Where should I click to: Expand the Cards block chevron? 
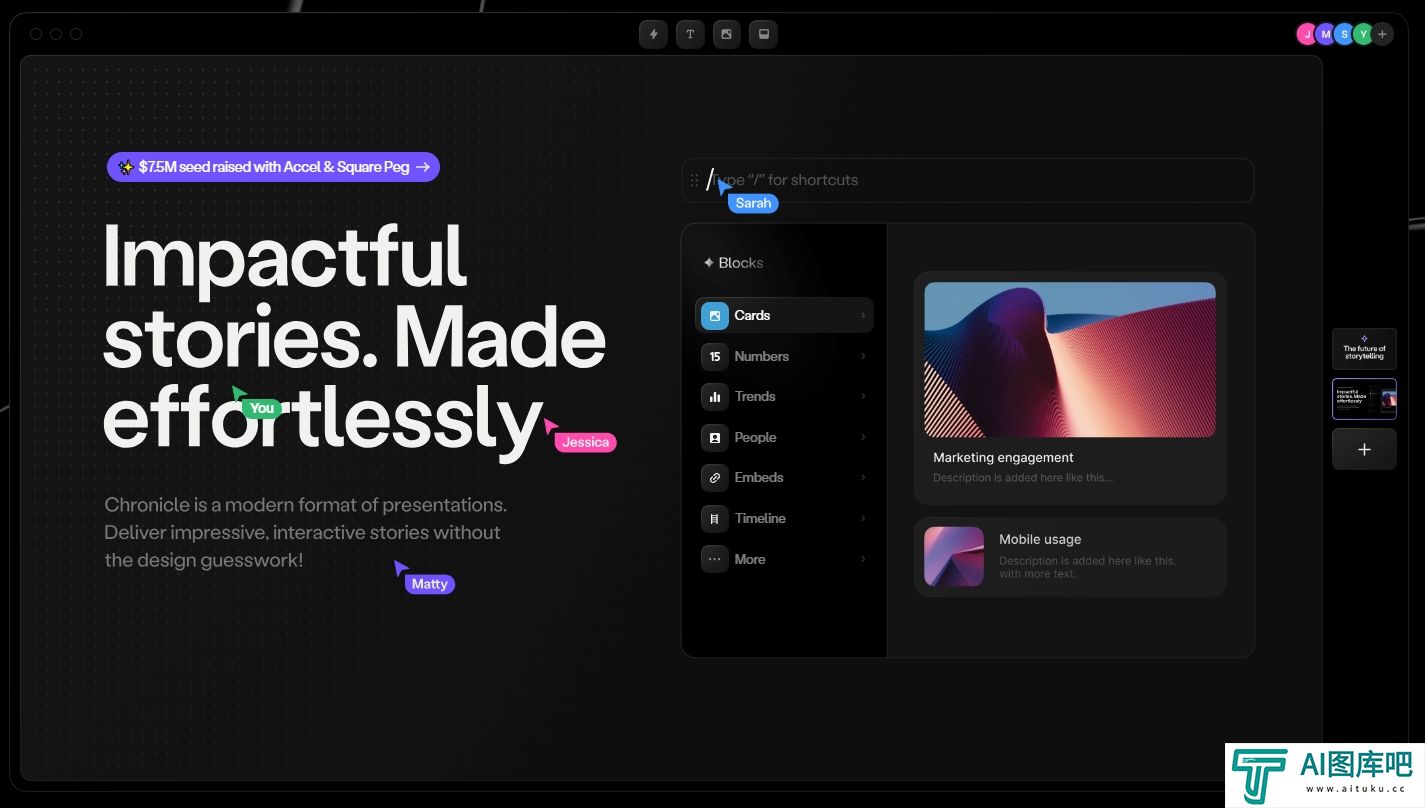(x=863, y=316)
